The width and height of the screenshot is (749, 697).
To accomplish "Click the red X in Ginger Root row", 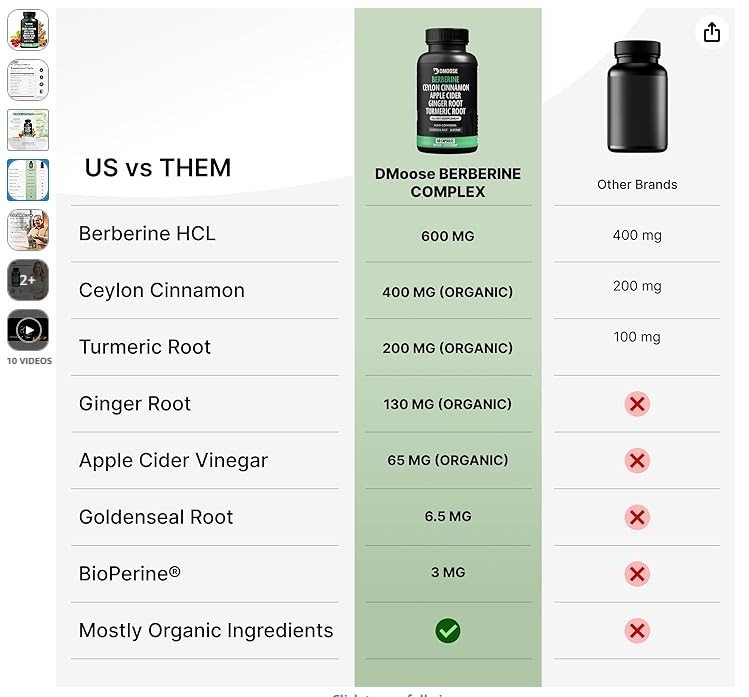I will [637, 404].
